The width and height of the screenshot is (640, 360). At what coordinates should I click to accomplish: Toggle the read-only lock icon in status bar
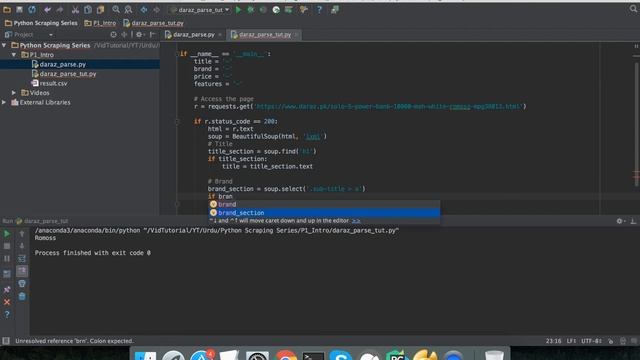click(x=611, y=341)
